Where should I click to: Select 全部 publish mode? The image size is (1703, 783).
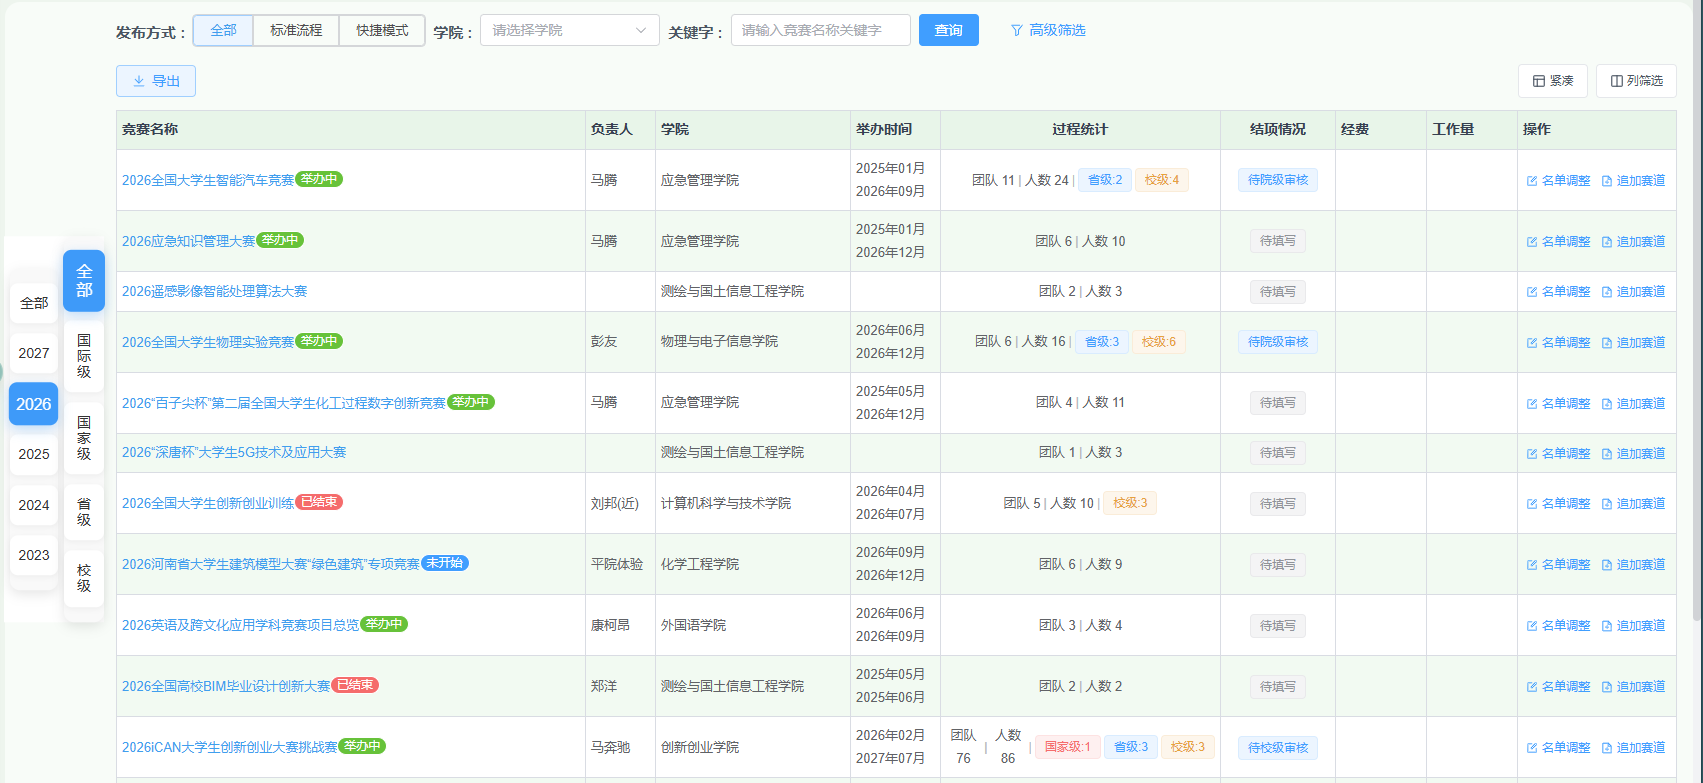click(223, 30)
